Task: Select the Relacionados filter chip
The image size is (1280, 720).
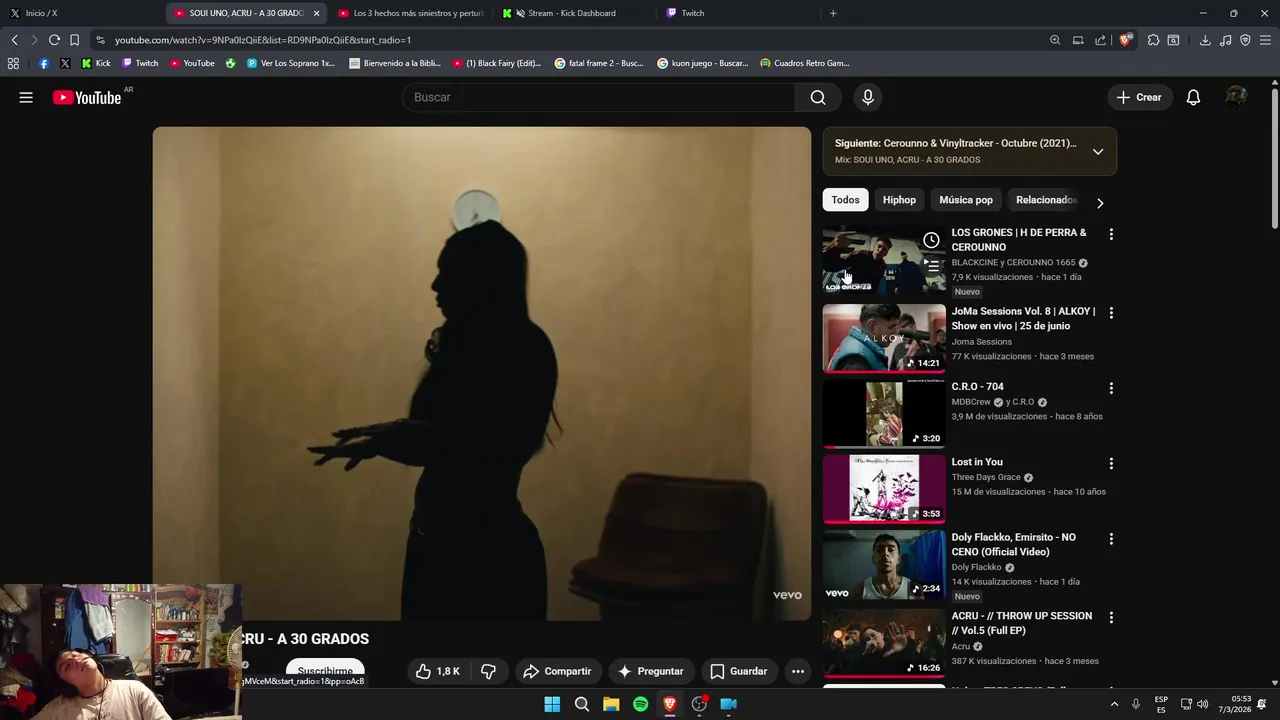Action: tap(1046, 200)
